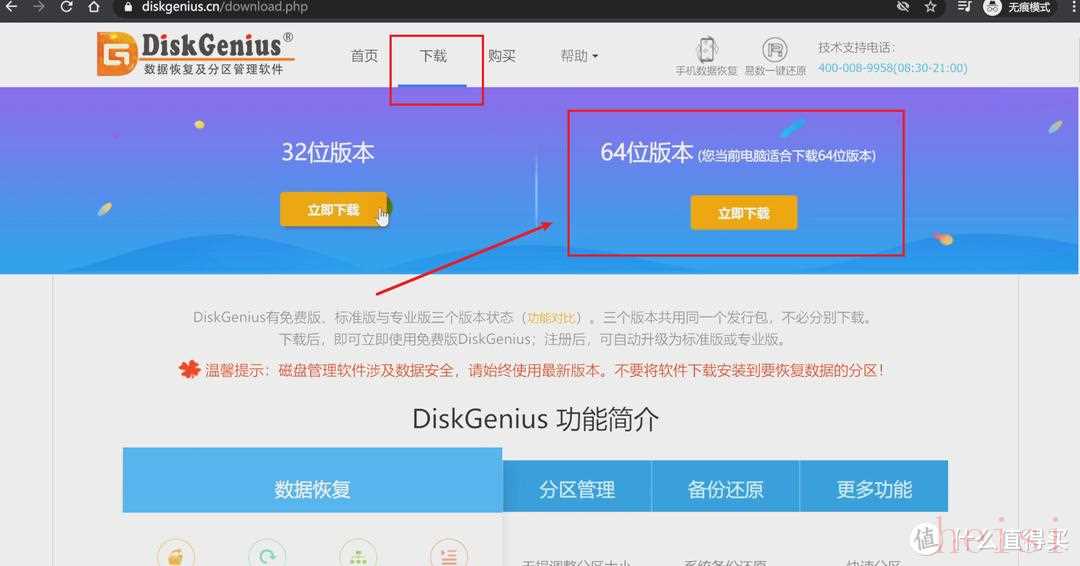Go to browser home icon
Viewport: 1080px width, 566px height.
(94, 7)
